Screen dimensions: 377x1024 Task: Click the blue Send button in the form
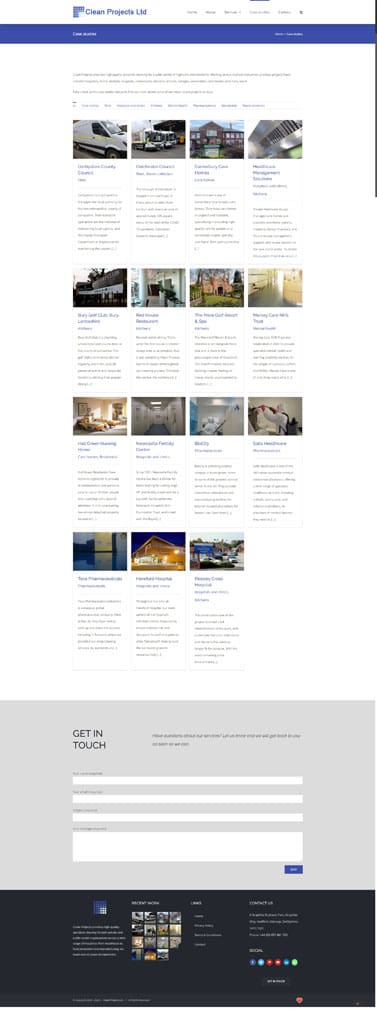[293, 869]
